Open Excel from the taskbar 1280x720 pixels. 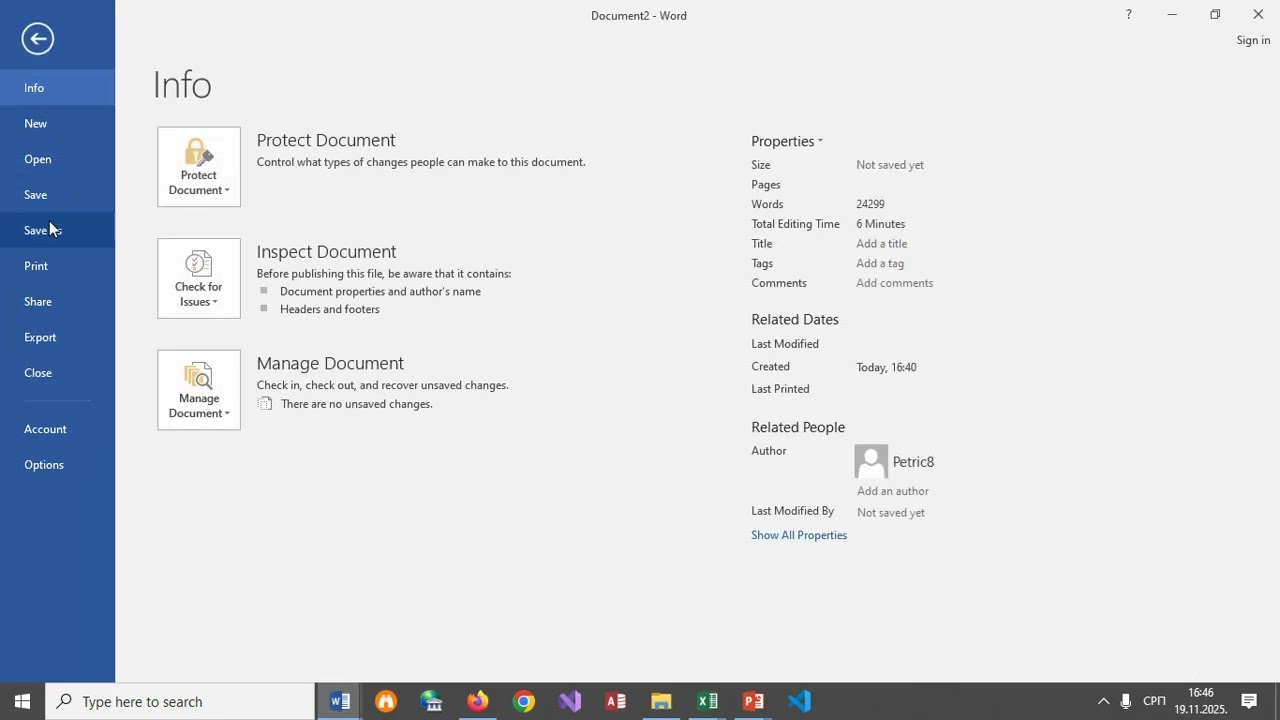708,701
